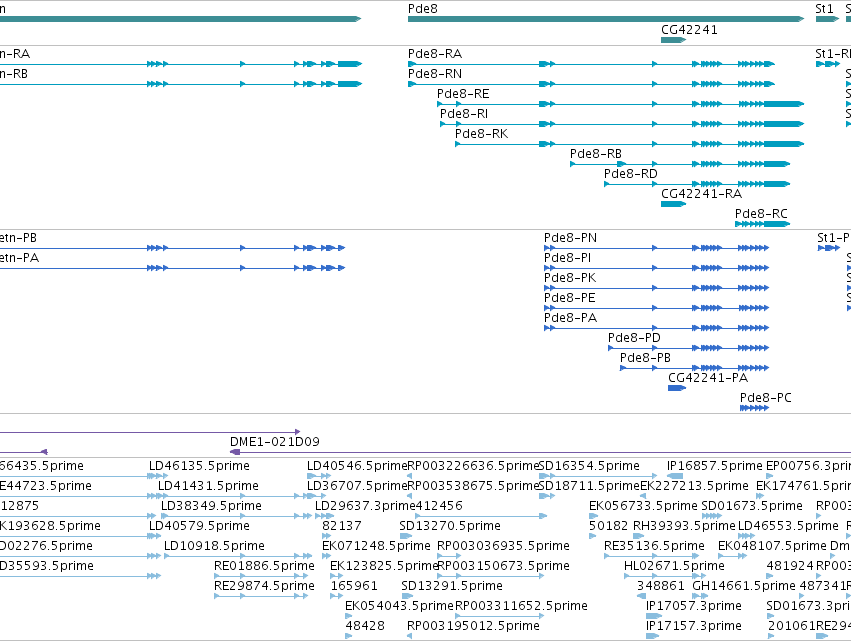Open EST EK123825.5prime
Screen dimensions: 851x641
pyautogui.click(x=384, y=567)
